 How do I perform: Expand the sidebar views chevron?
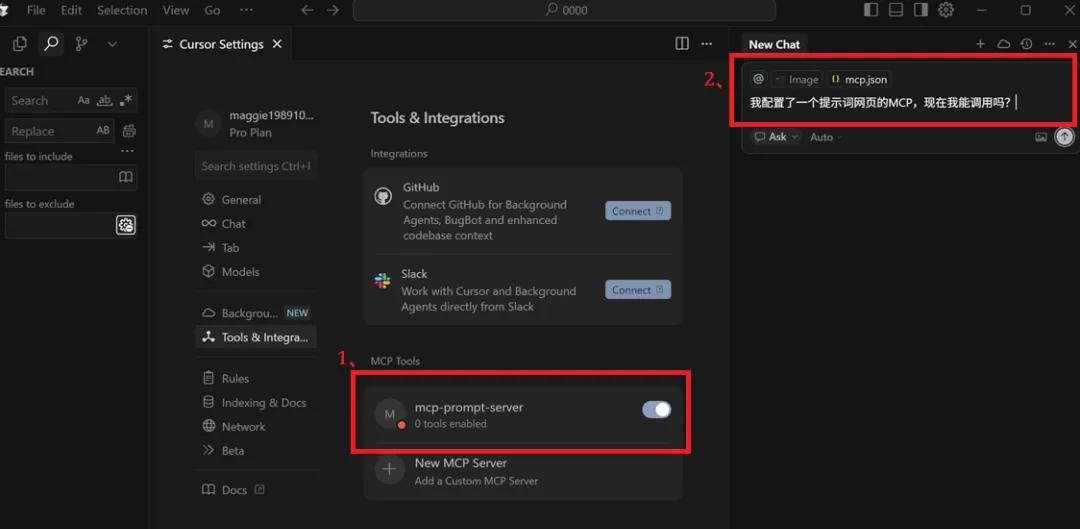(x=112, y=44)
